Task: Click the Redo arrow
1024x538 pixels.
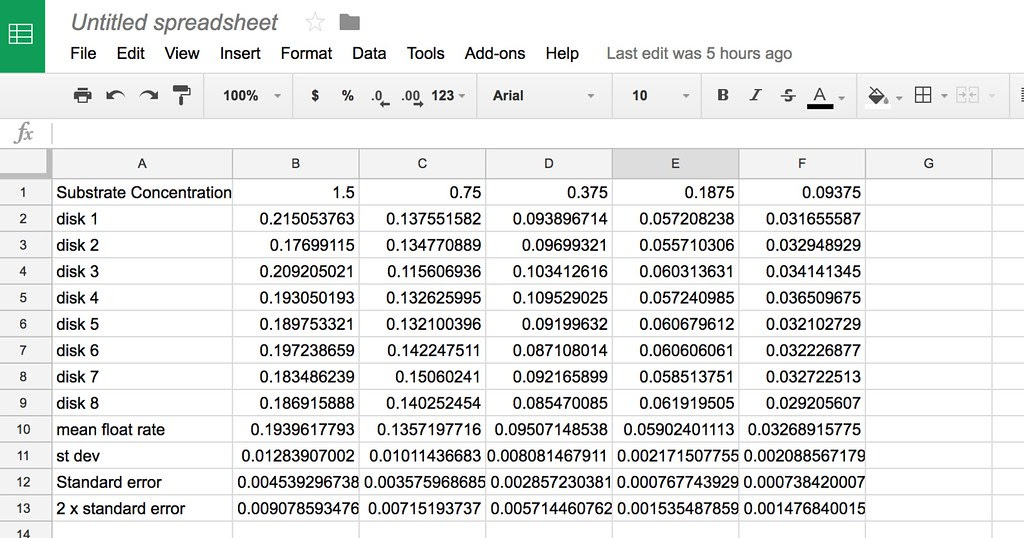Action: pos(149,96)
